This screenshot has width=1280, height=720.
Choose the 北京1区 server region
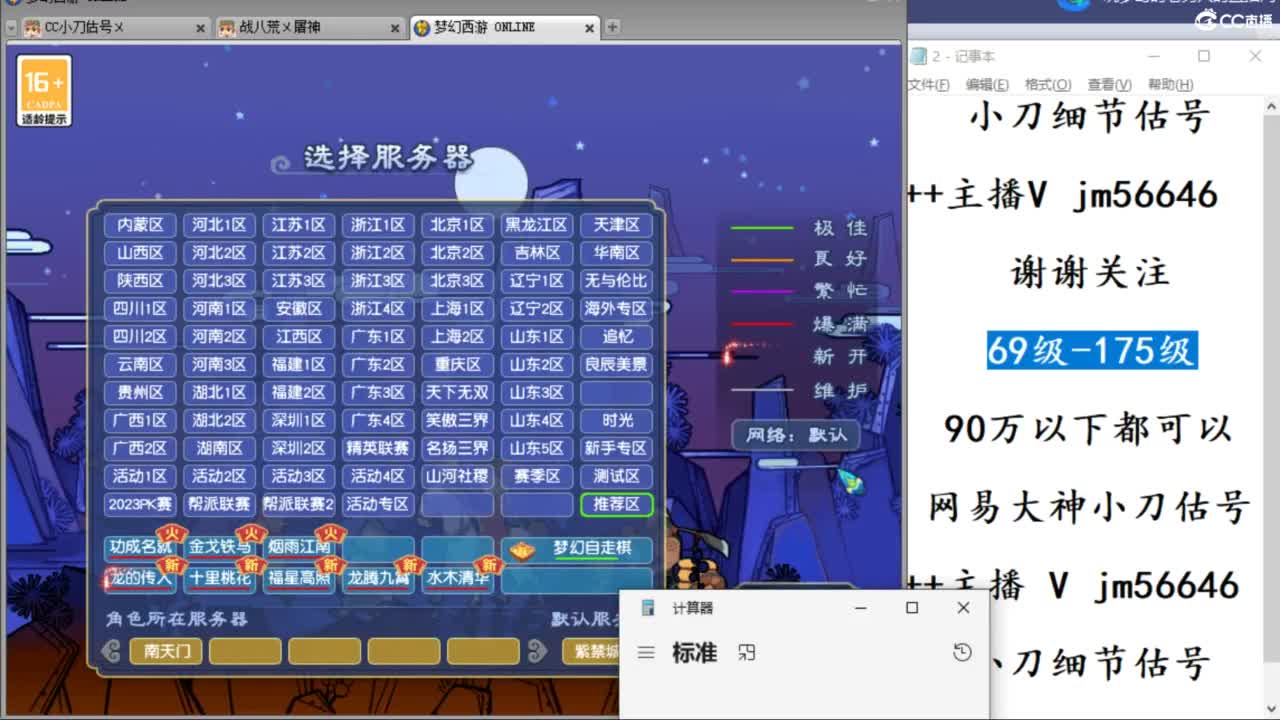457,225
